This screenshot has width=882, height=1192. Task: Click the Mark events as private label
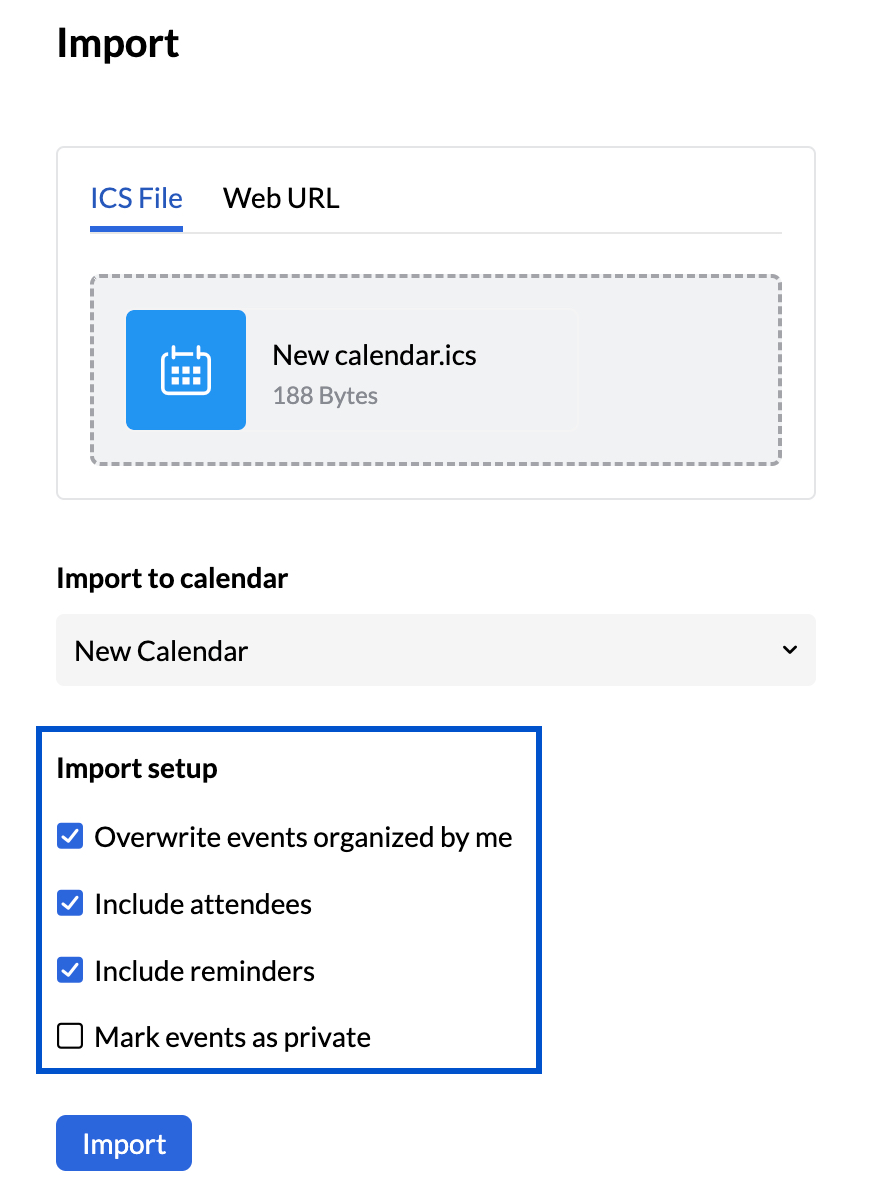pos(232,1037)
